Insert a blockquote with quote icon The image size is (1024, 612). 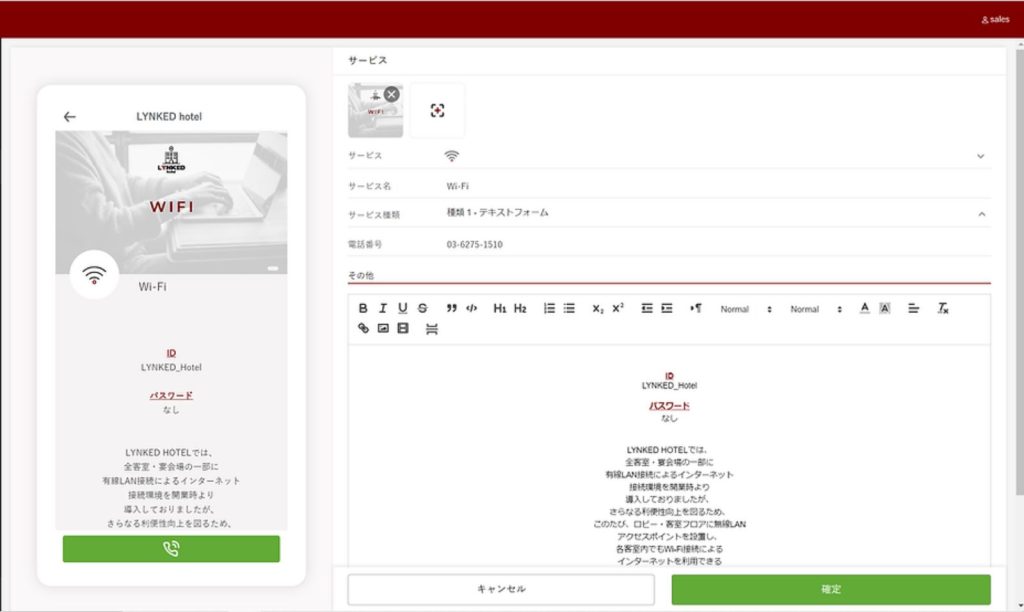pyautogui.click(x=451, y=308)
